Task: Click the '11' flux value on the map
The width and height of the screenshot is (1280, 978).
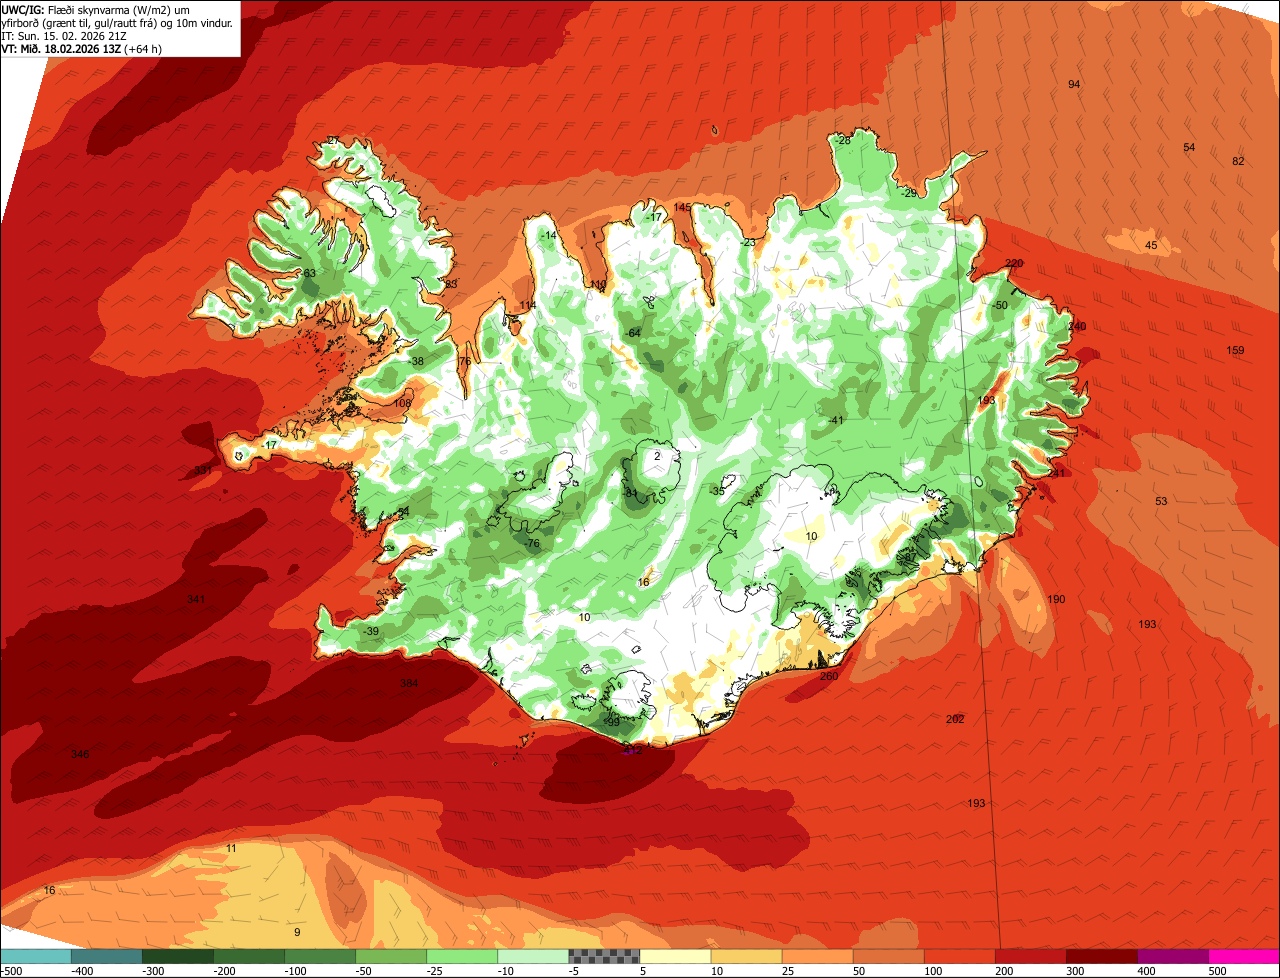Action: click(231, 848)
